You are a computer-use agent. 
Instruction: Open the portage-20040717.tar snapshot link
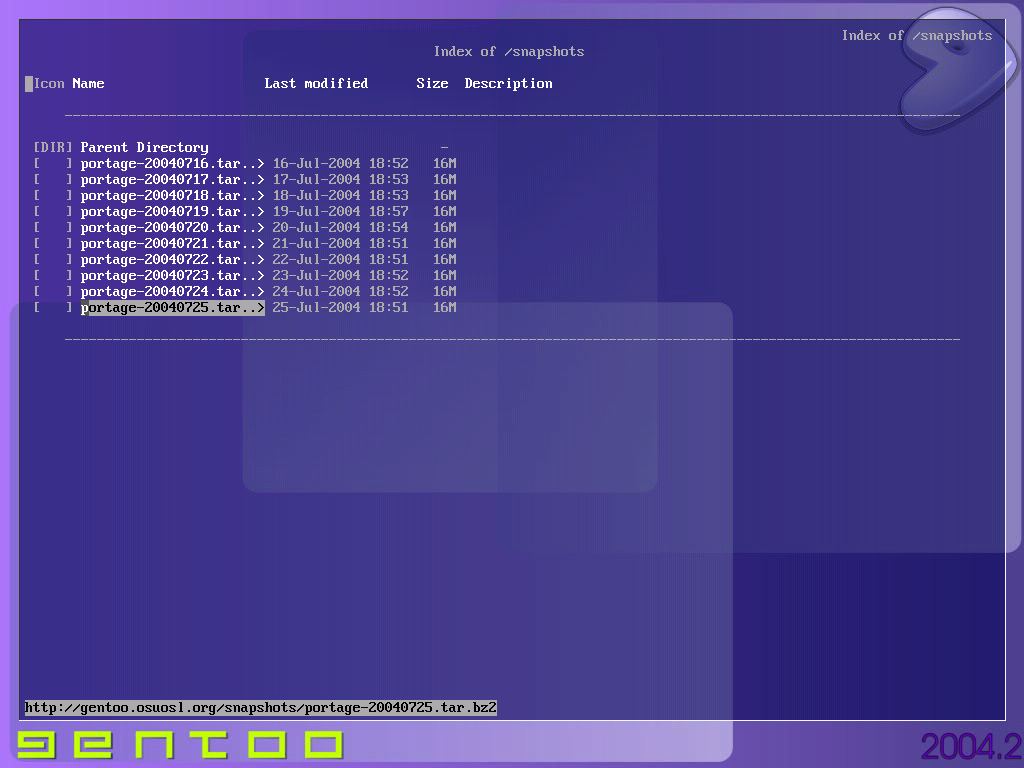point(172,180)
